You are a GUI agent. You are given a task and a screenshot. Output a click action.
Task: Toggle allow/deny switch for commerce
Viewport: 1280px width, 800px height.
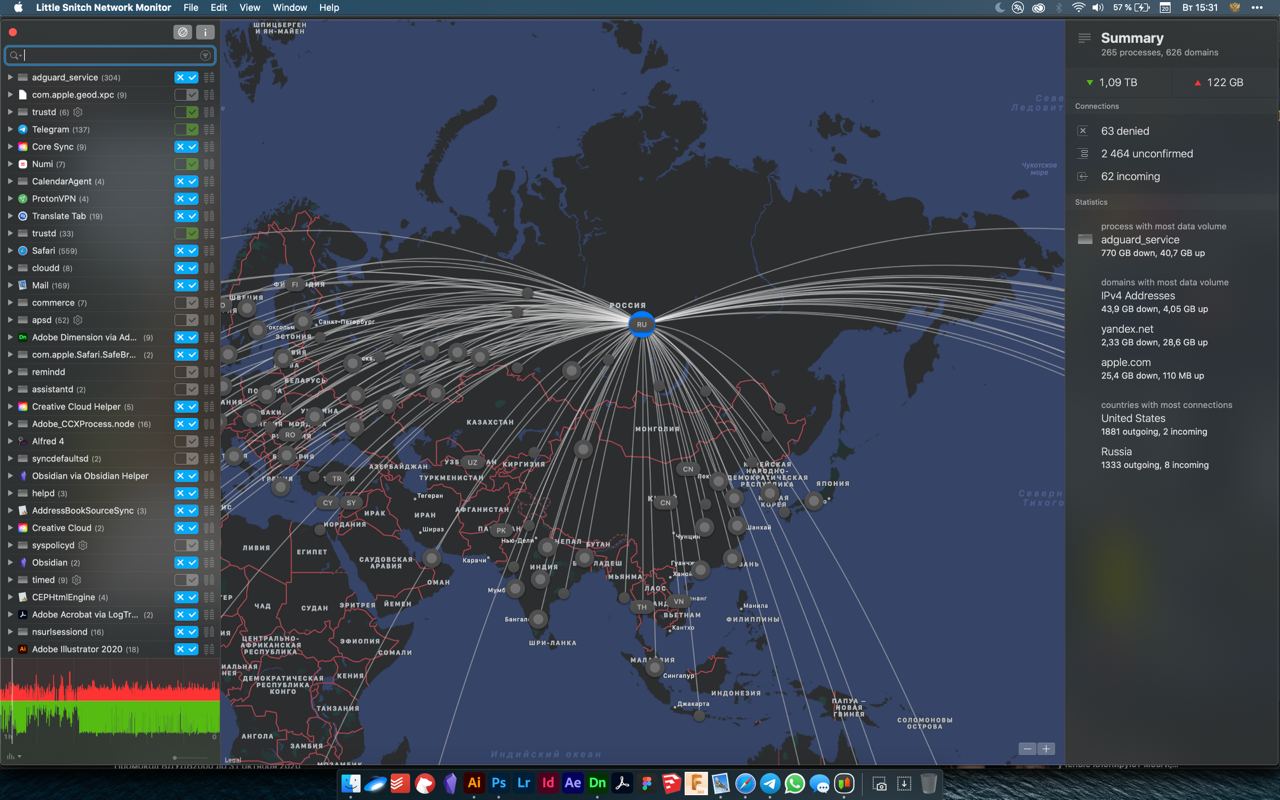pos(186,303)
